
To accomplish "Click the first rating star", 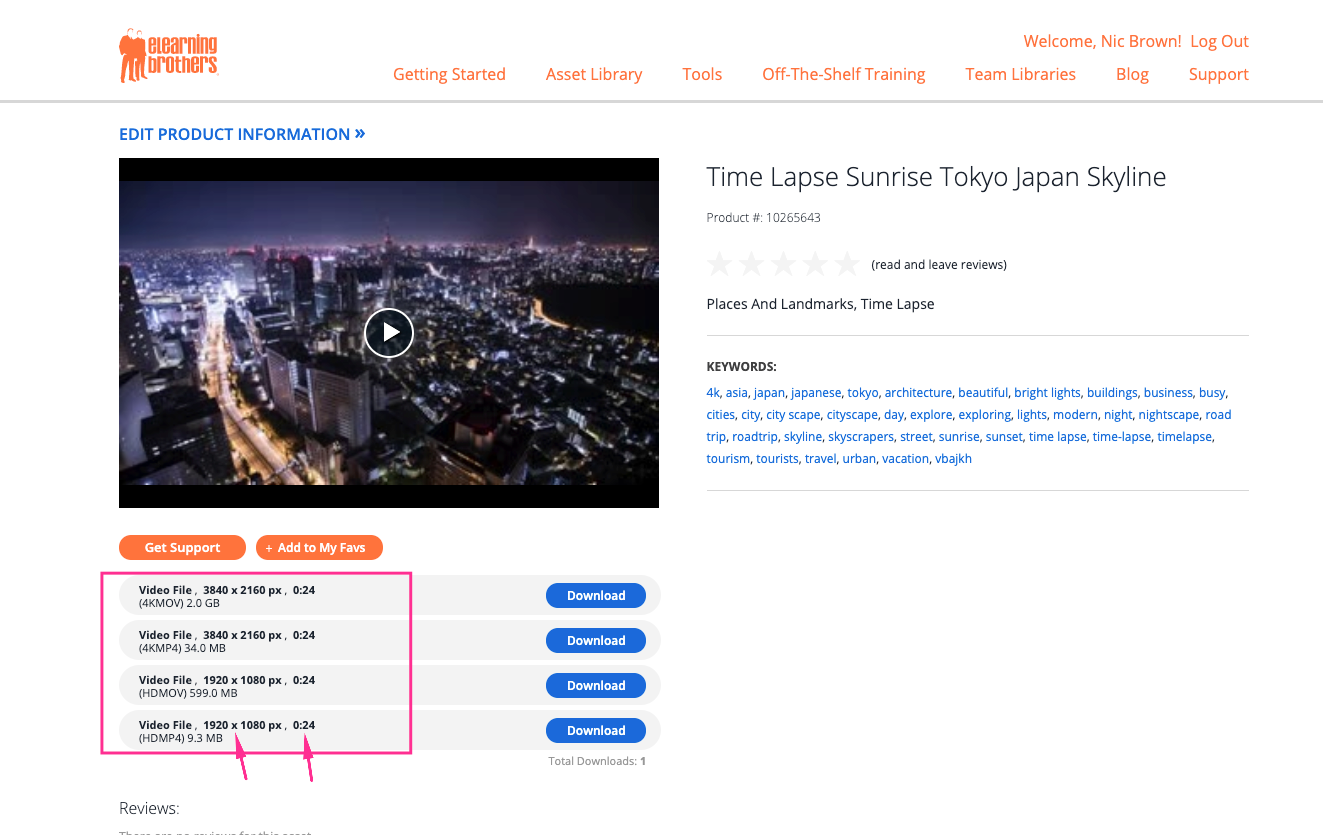I will coord(719,264).
